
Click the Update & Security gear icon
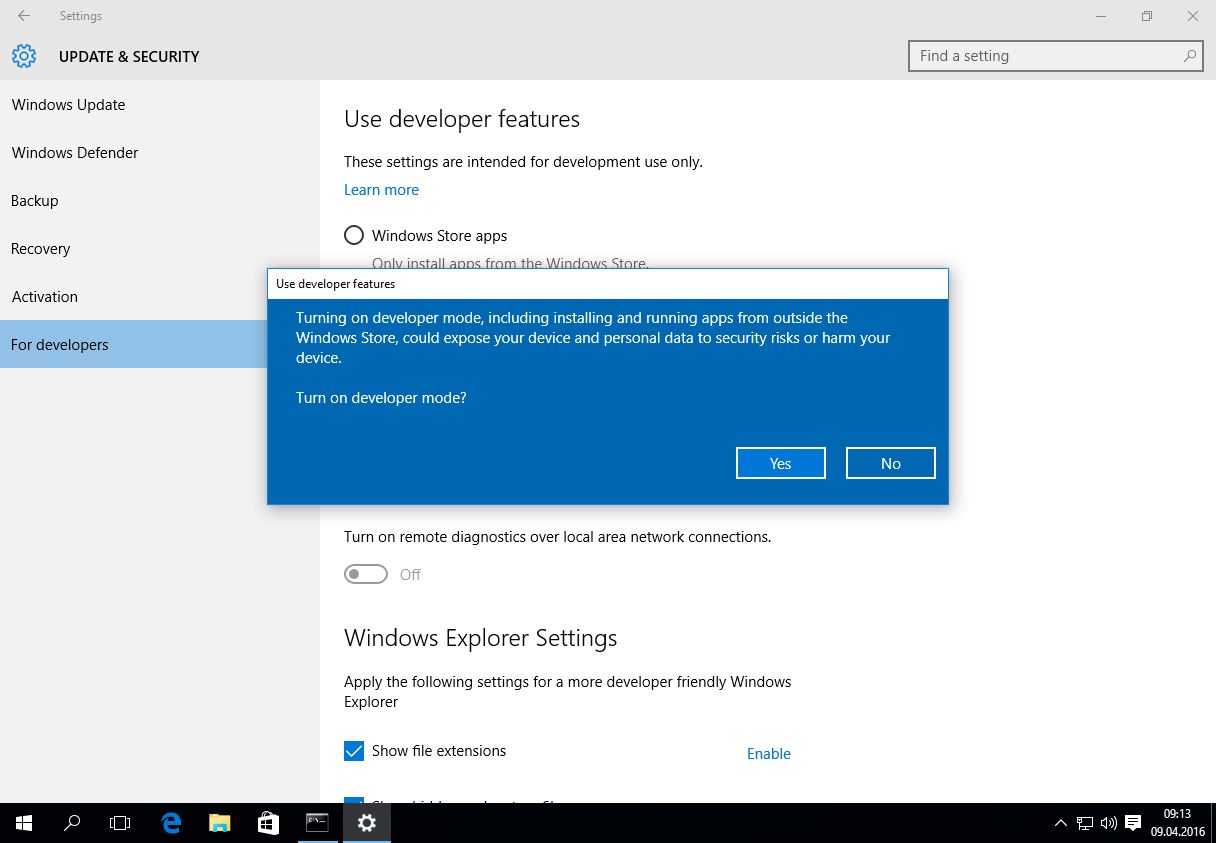(24, 56)
